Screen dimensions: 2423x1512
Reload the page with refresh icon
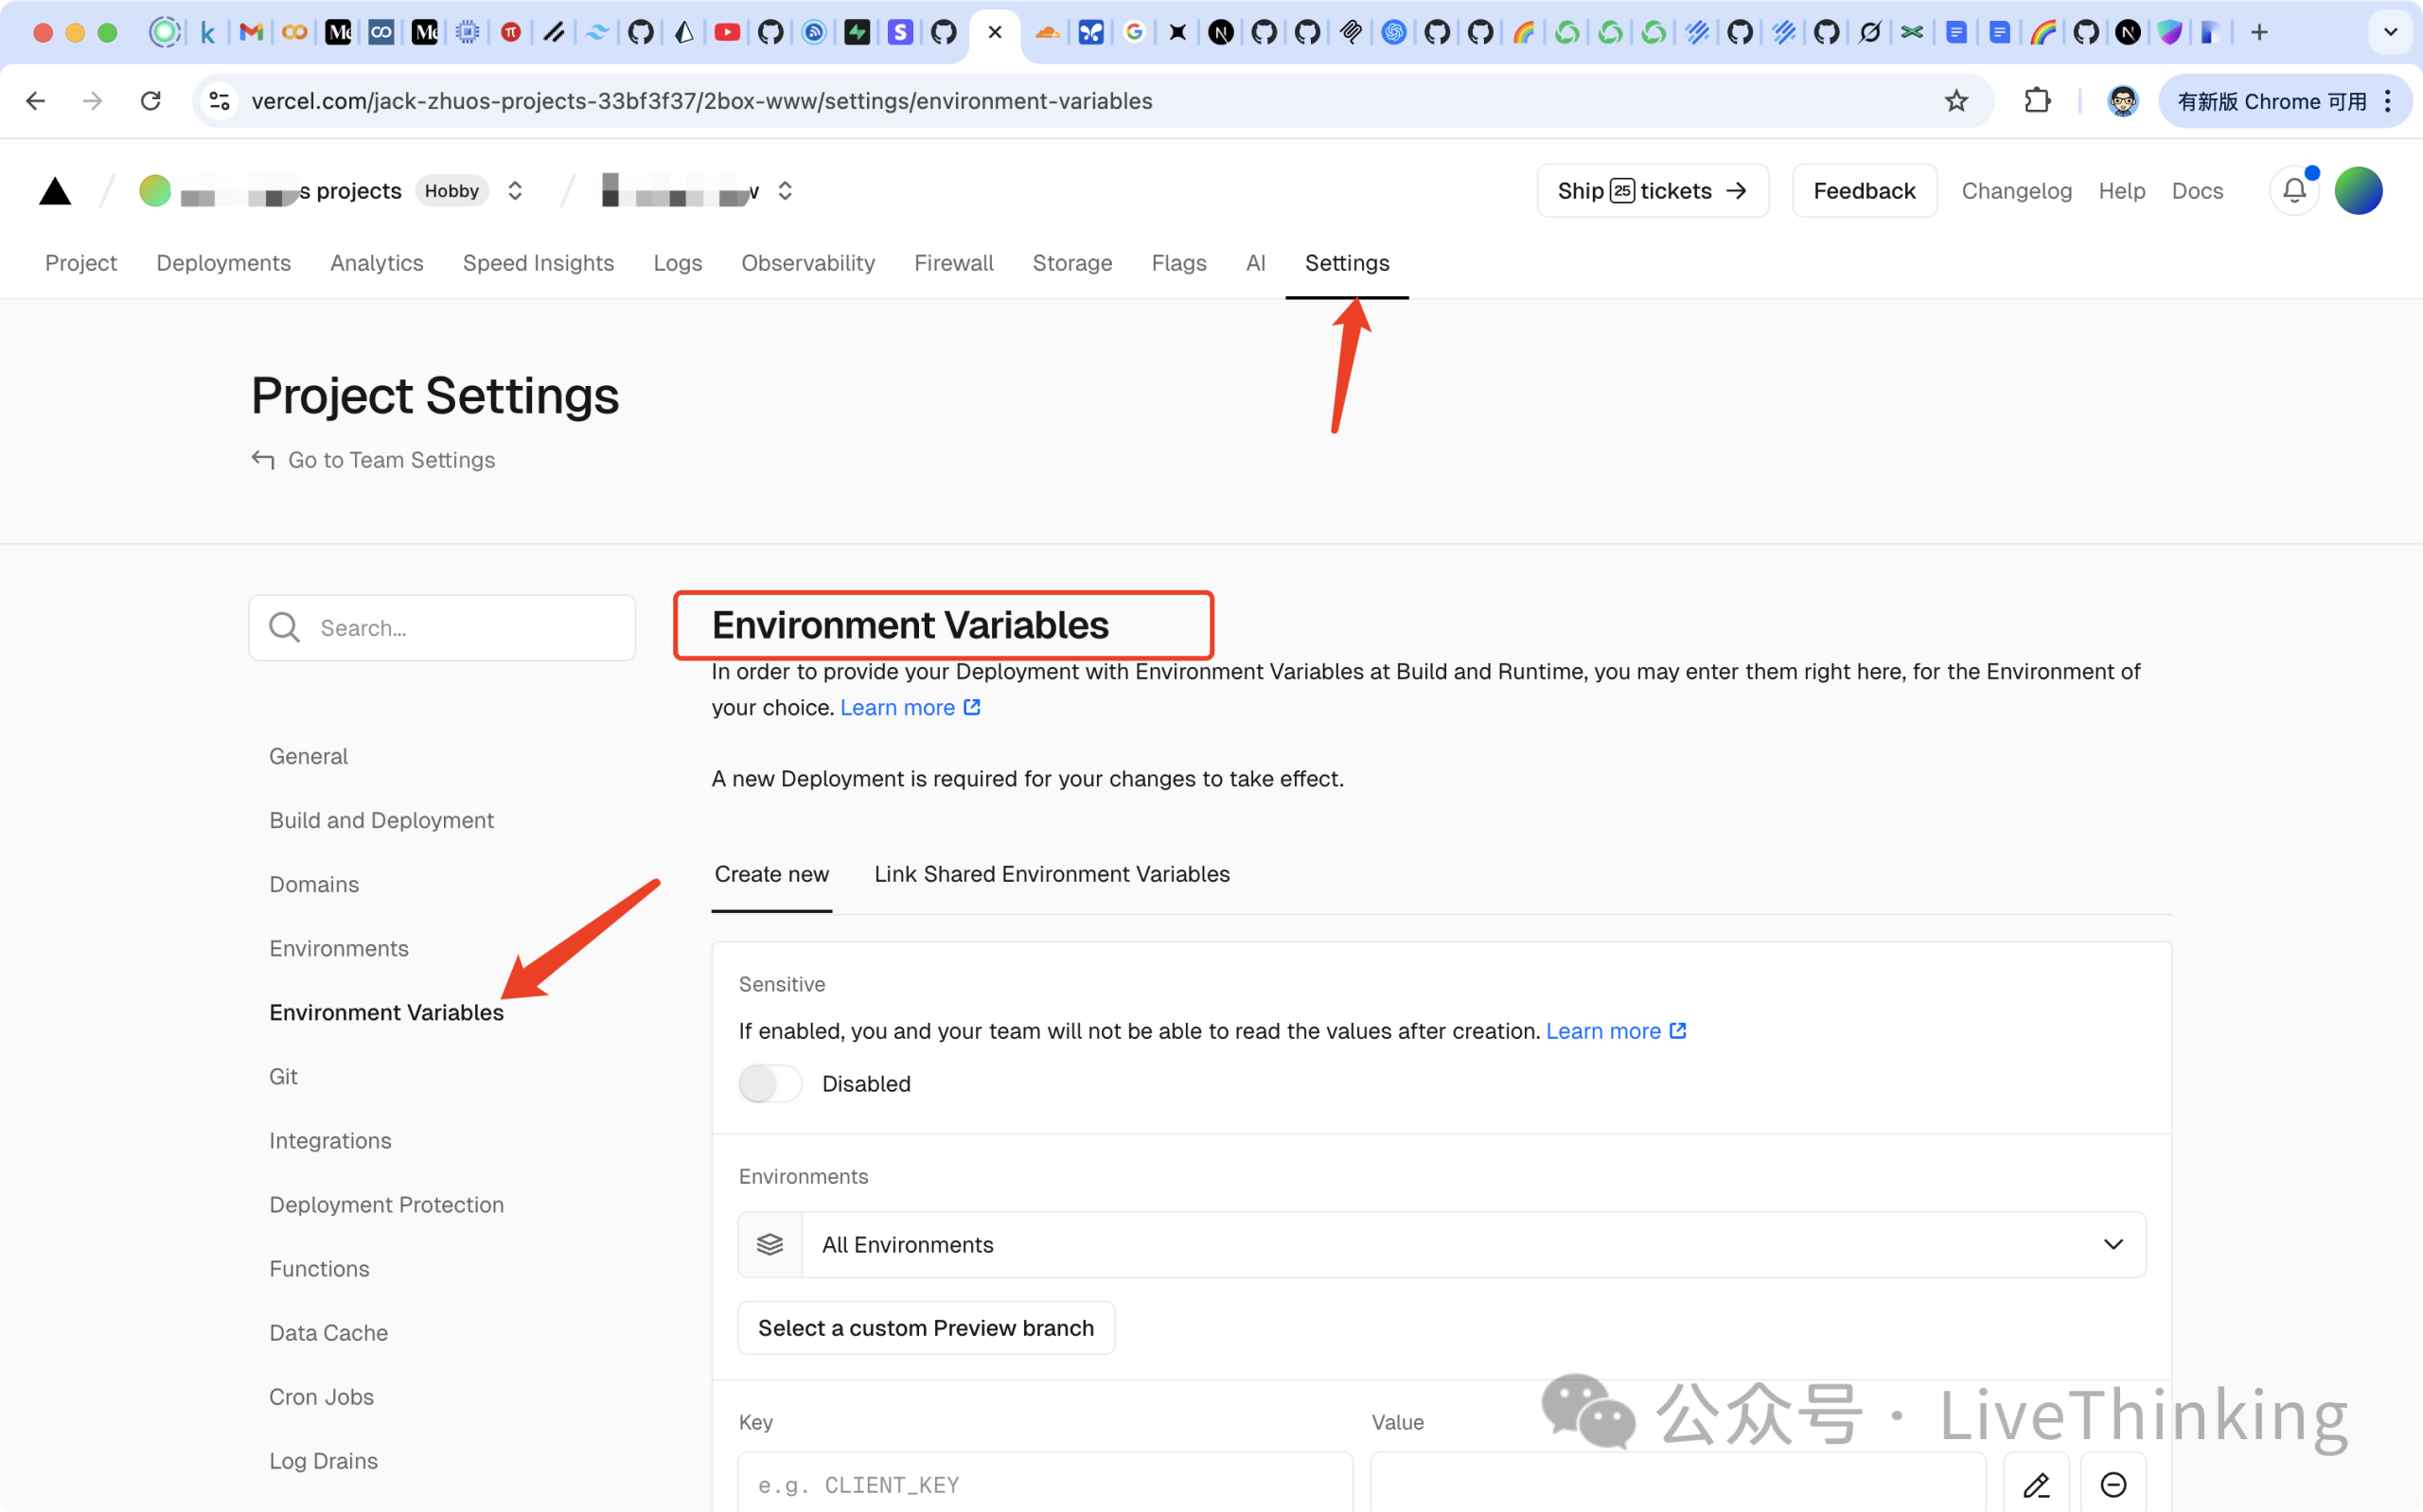(151, 101)
